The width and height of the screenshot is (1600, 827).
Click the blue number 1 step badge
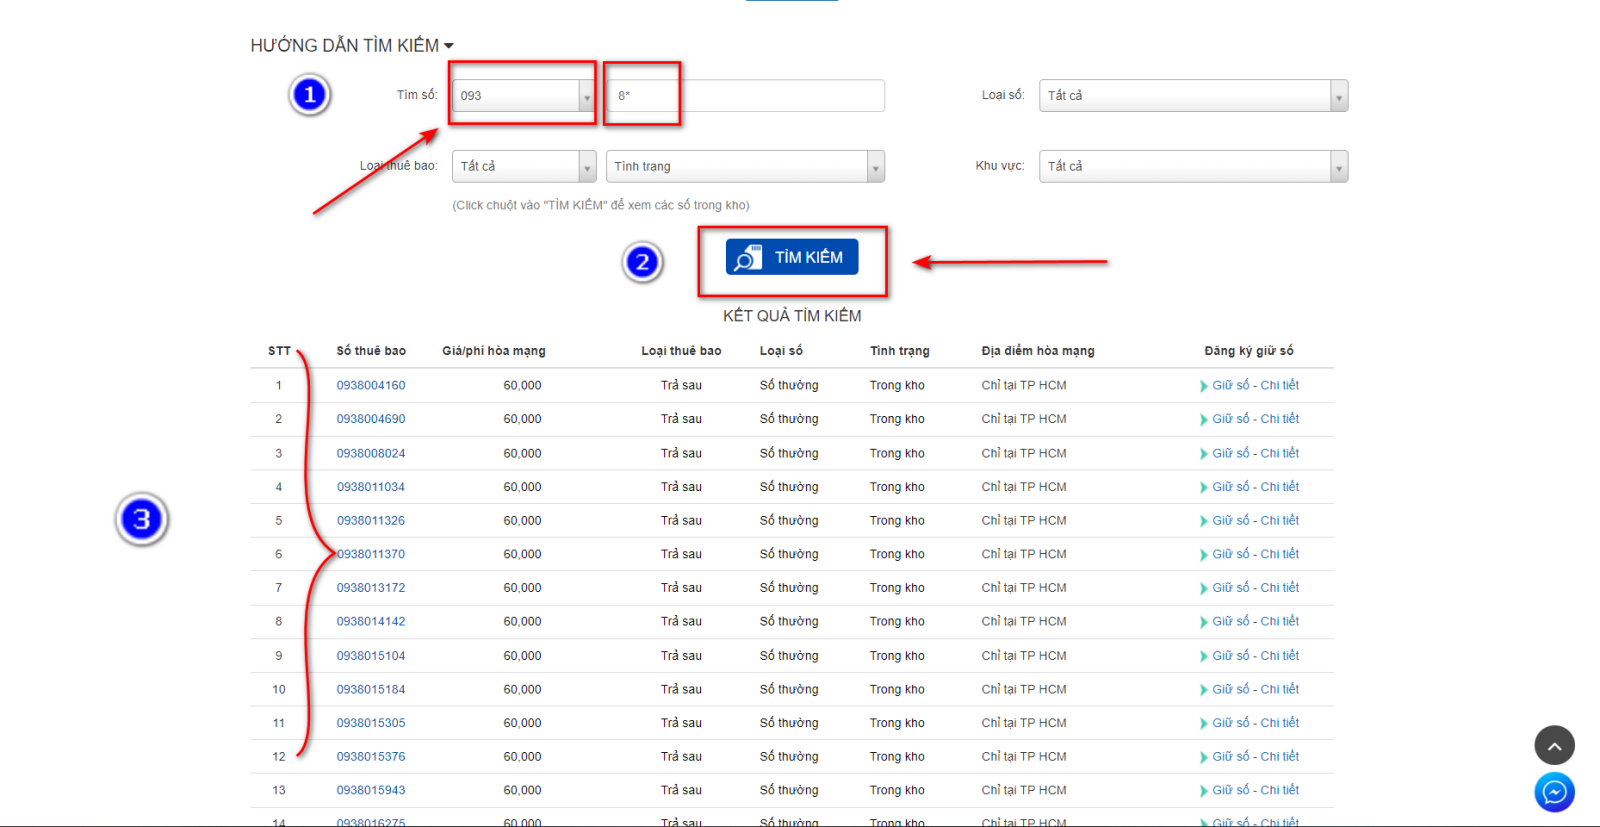click(x=310, y=95)
